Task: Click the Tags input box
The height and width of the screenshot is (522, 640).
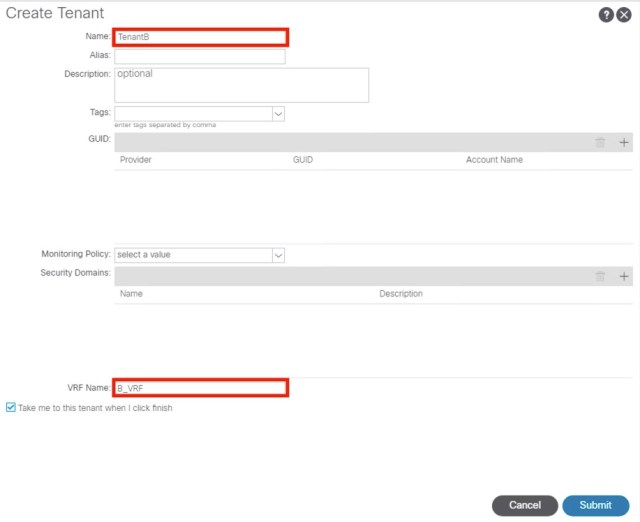Action: tap(193, 114)
